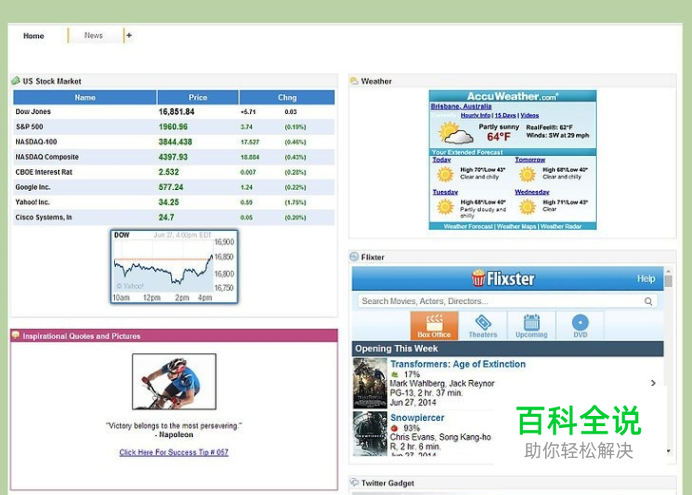This screenshot has height=495, width=692.
Task: Click the partly sunny current weather icon
Action: coord(455,133)
